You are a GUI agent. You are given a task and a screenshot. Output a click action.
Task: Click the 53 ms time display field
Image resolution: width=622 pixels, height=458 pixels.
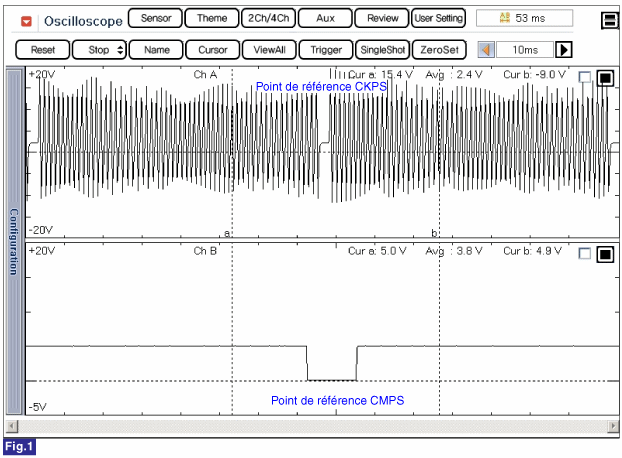[524, 18]
